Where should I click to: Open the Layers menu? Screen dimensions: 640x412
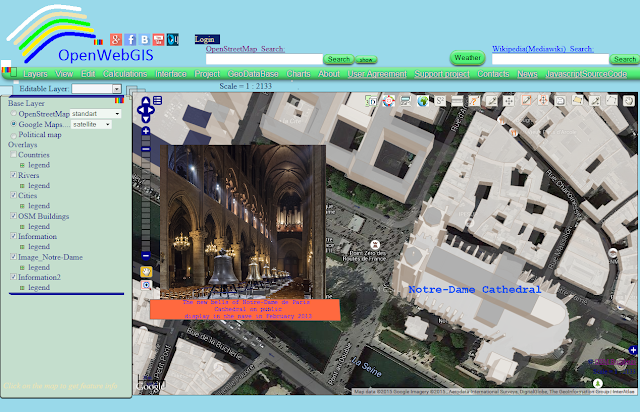tap(35, 74)
